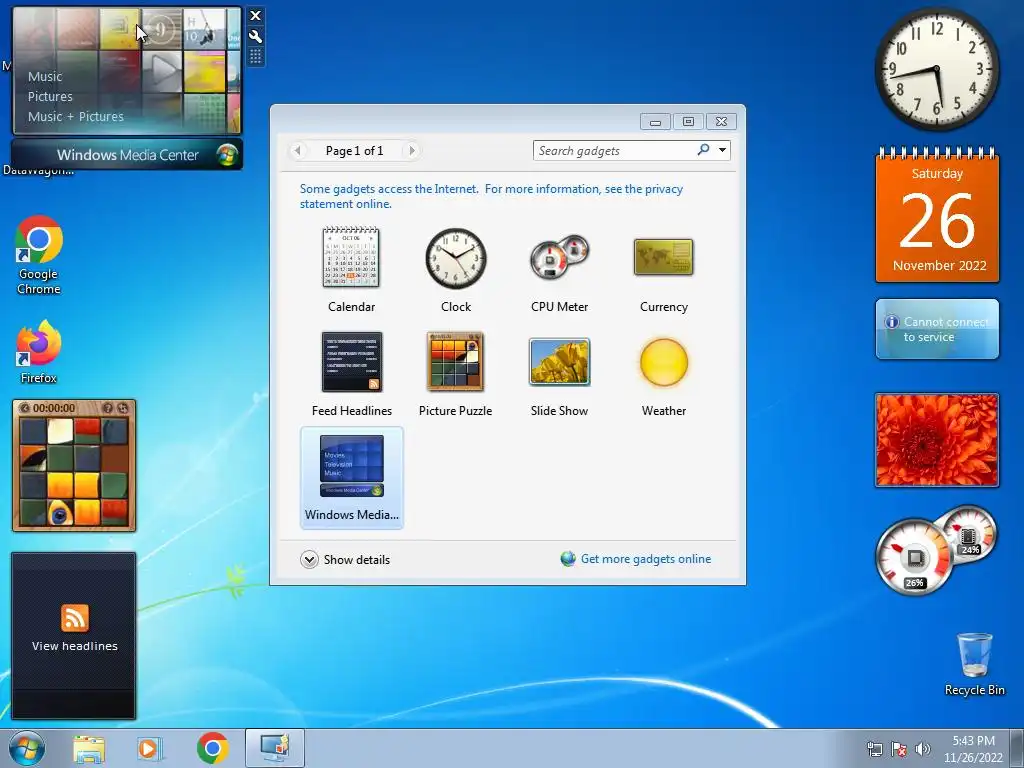Select the CPU Meter gadget in gallery

560,270
